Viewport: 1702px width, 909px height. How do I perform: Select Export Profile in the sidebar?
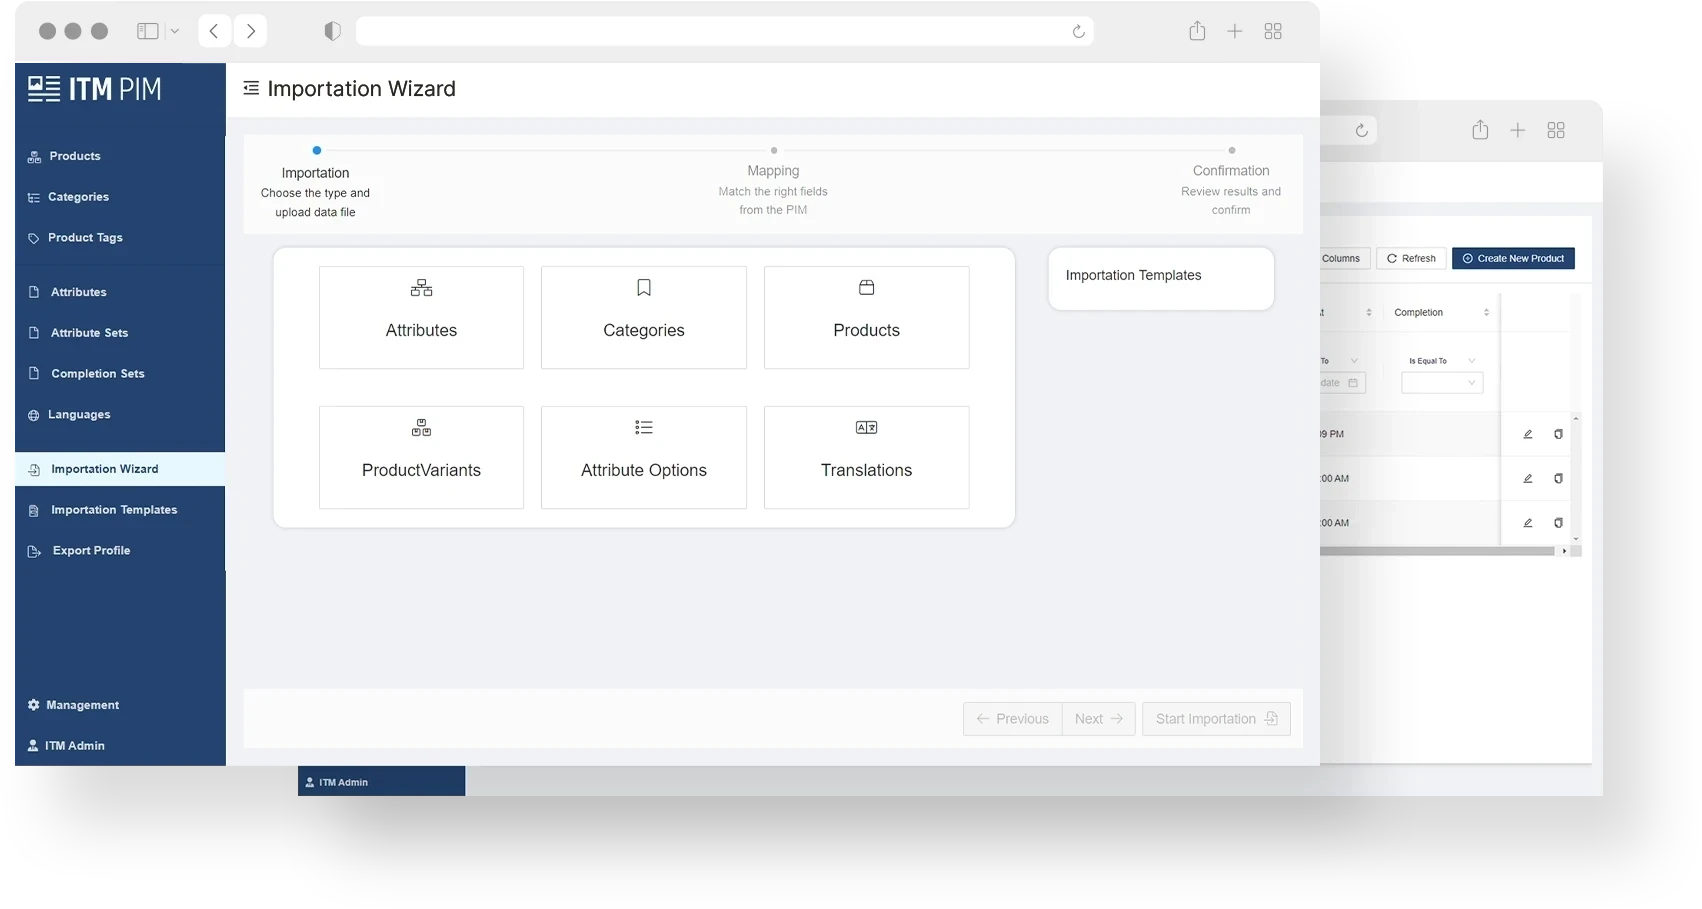[91, 551]
